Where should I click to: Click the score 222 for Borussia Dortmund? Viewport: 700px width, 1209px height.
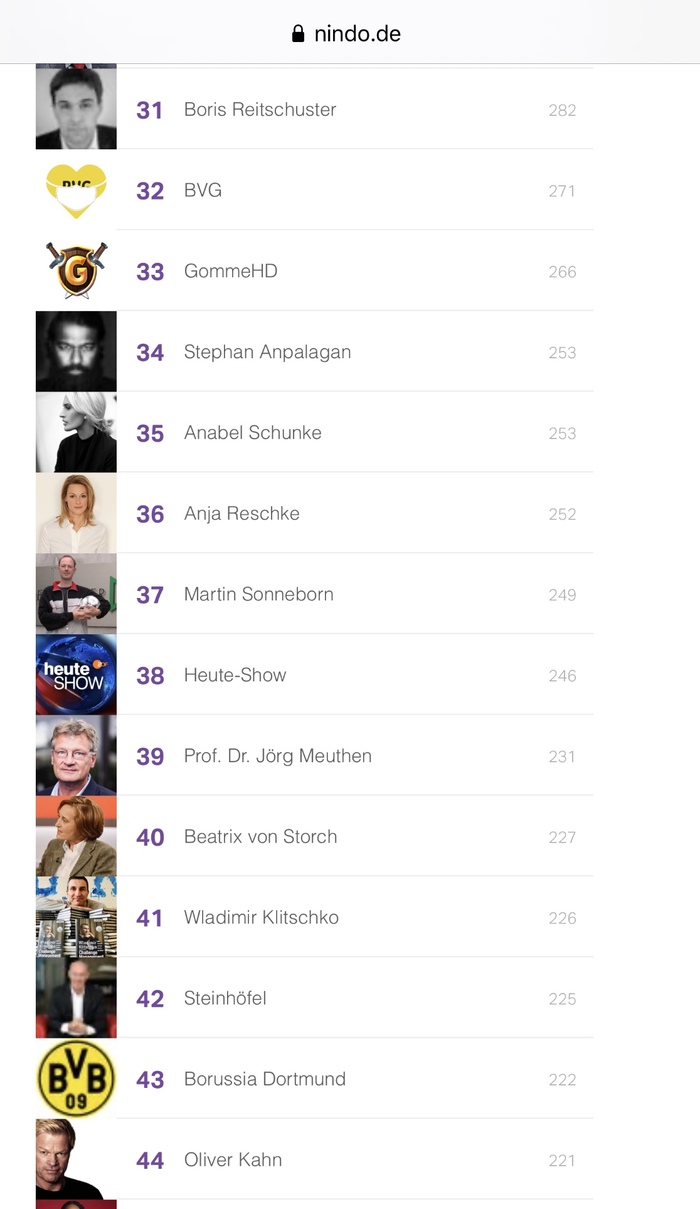click(x=562, y=1080)
